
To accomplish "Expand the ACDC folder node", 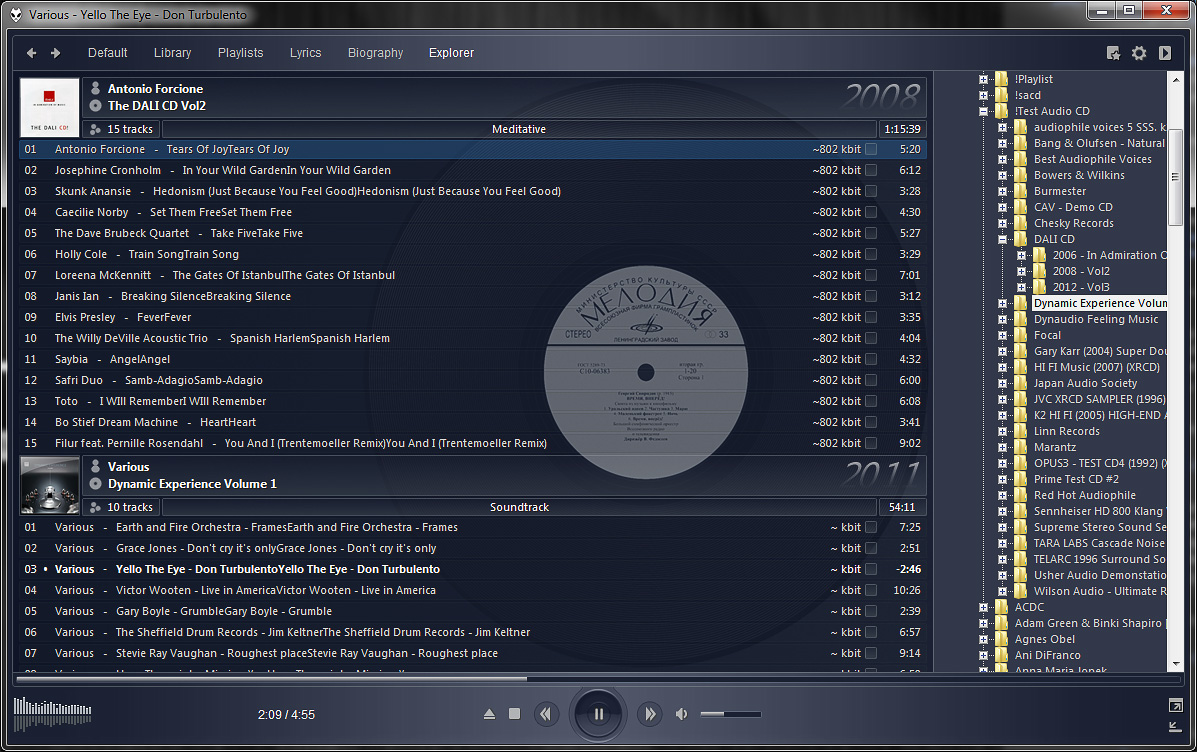I will 984,607.
